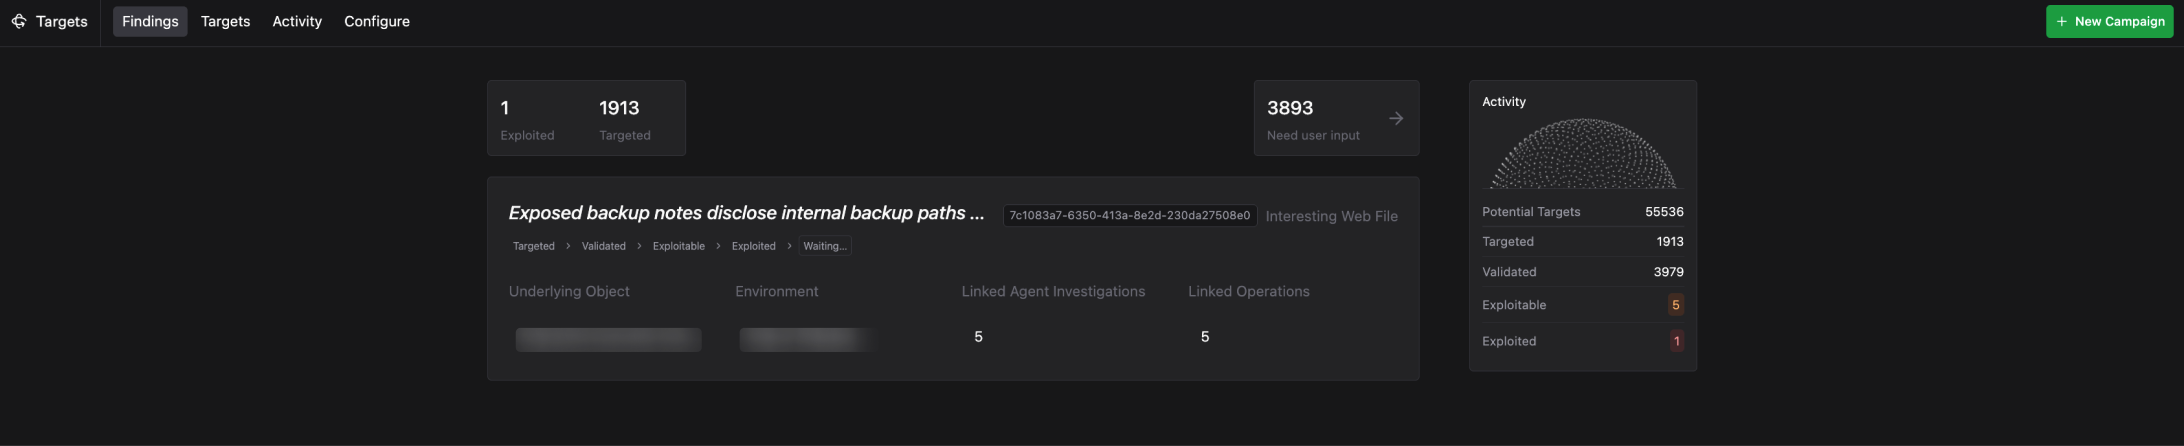Select the Targeted breadcrumb stage
The width and height of the screenshot is (2184, 446).
[533, 246]
